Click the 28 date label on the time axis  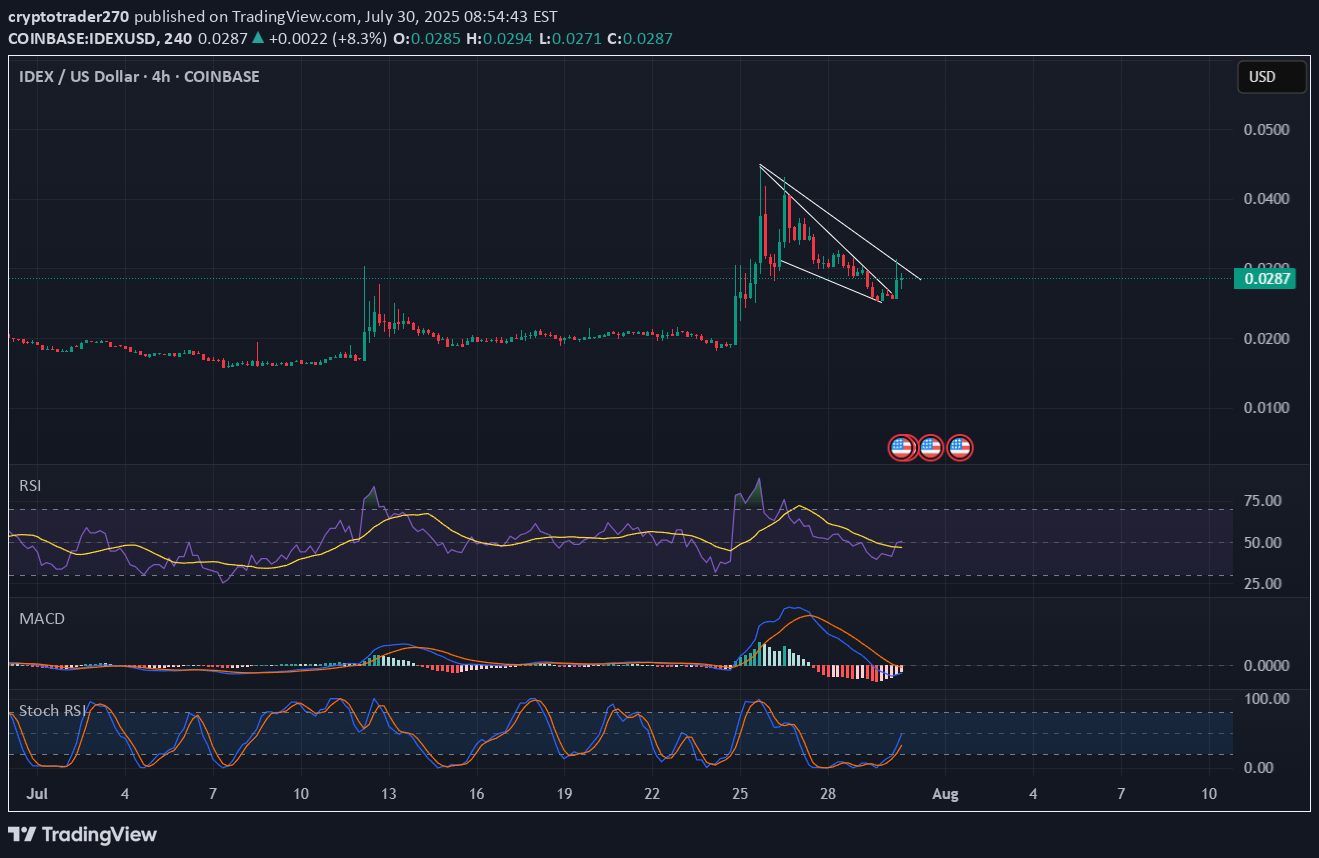tap(828, 794)
